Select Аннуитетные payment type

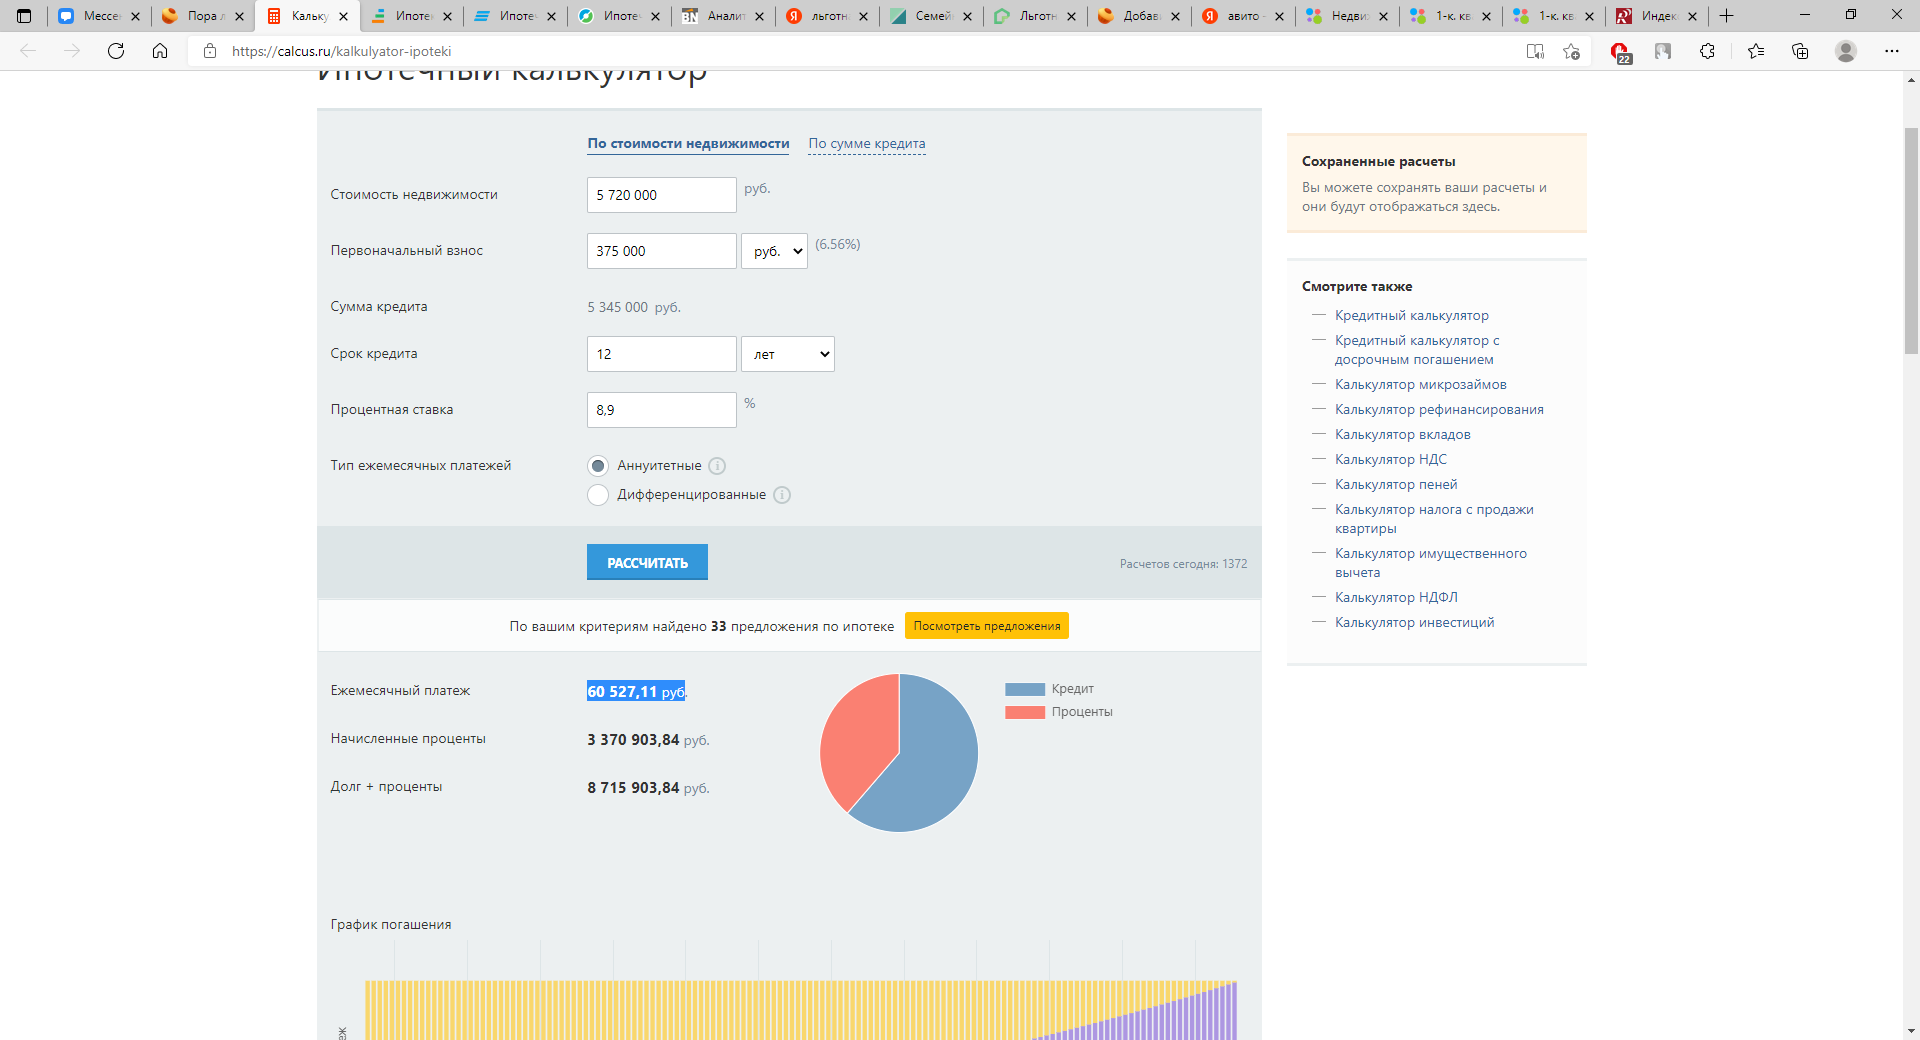598,466
